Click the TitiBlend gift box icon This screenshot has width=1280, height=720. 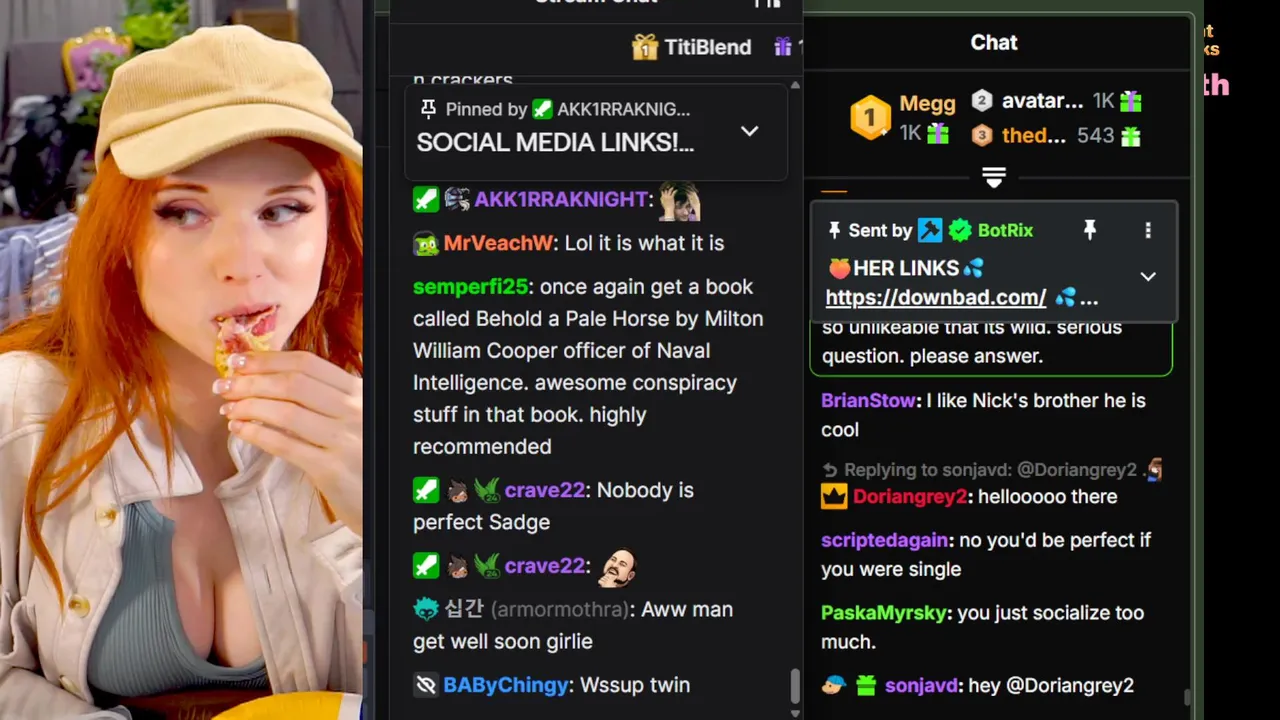coord(645,47)
